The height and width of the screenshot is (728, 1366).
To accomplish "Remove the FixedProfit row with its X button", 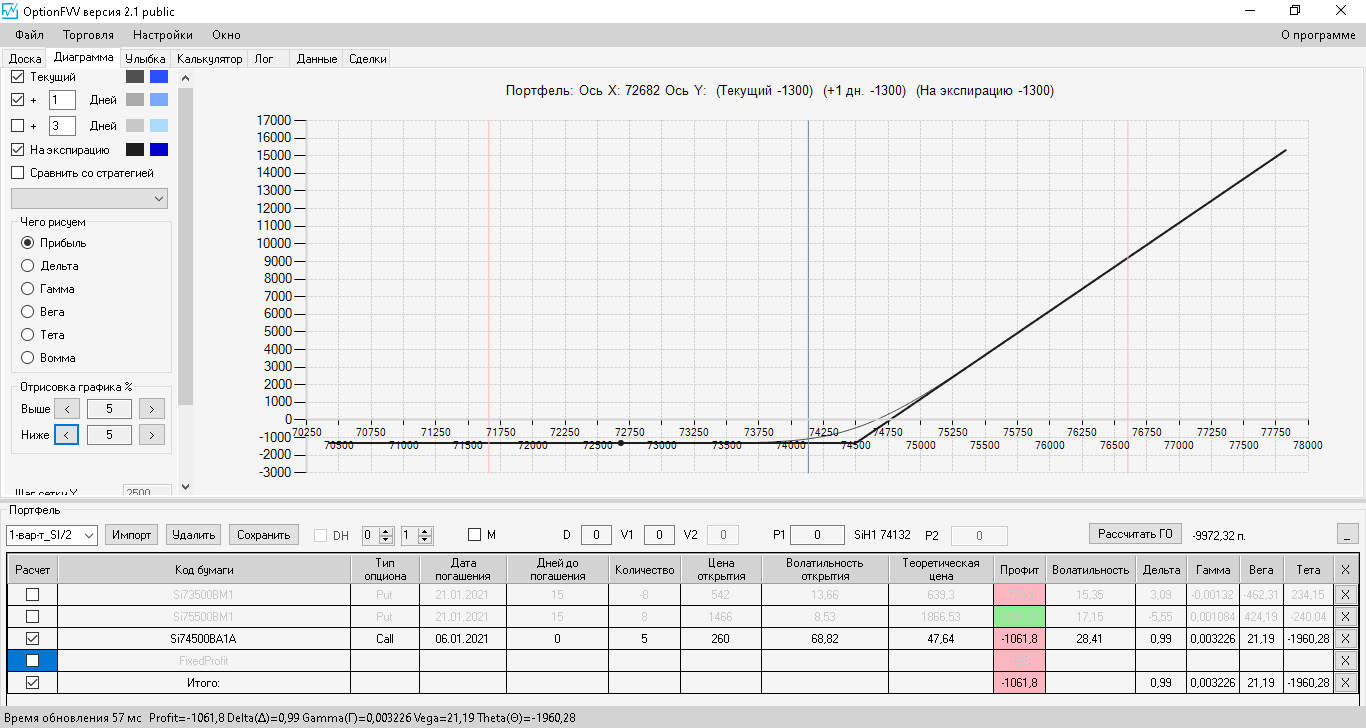I will [1345, 660].
